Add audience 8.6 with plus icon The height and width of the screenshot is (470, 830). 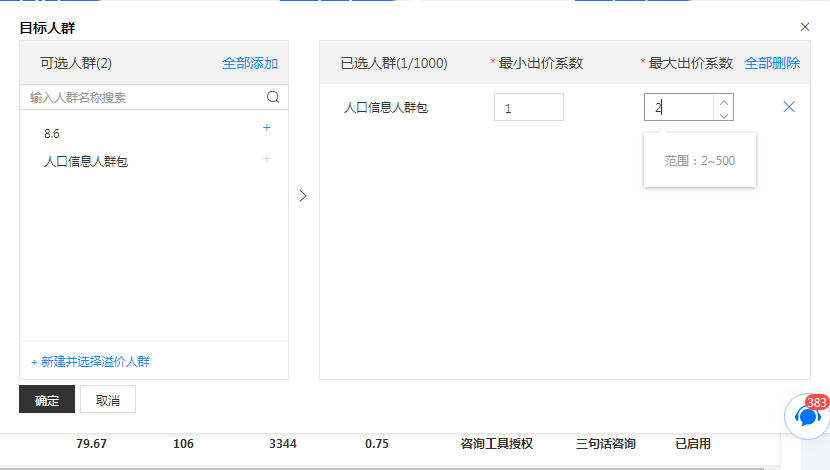coord(267,128)
